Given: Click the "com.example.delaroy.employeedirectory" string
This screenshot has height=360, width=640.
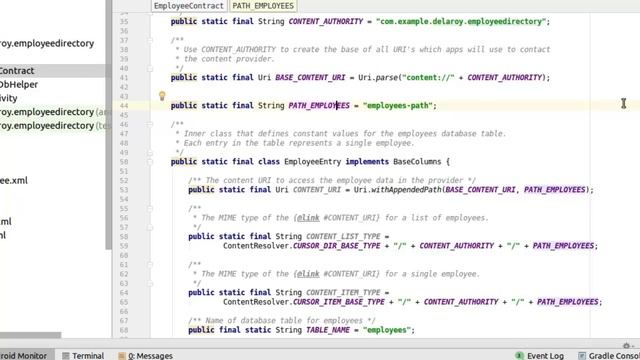Looking at the screenshot, I should pyautogui.click(x=461, y=22).
